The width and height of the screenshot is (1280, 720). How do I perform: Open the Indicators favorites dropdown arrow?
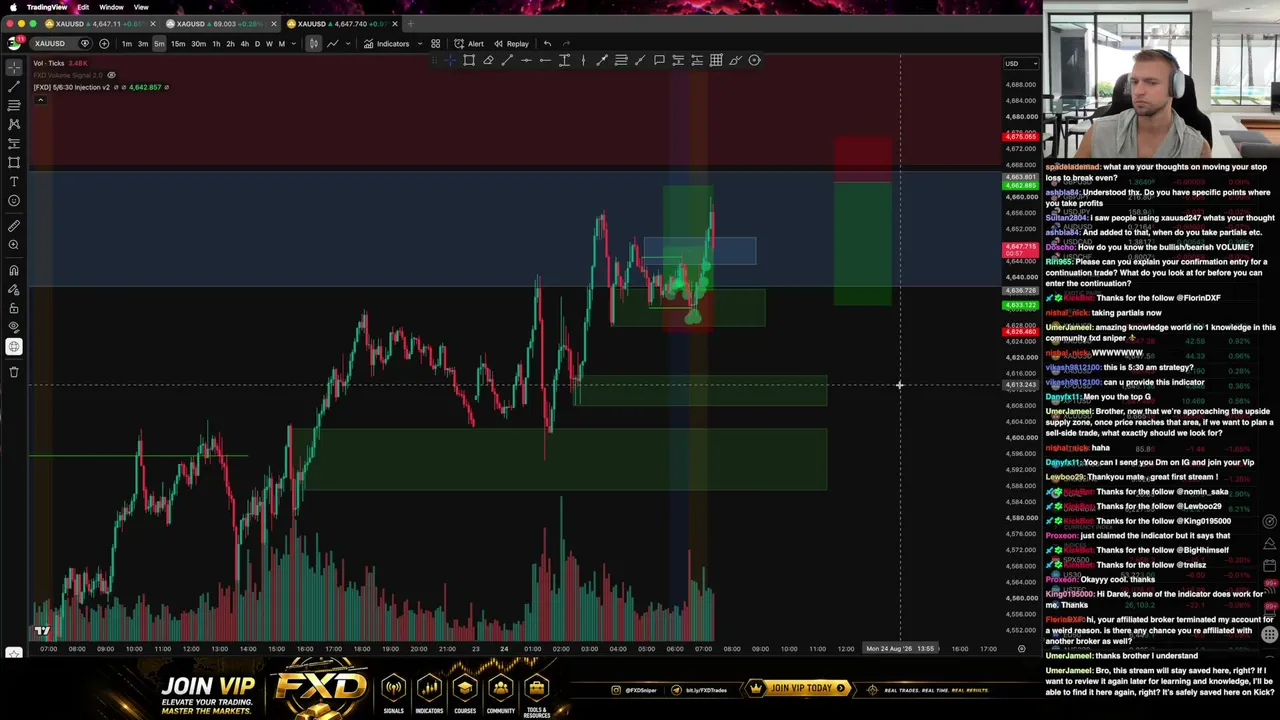click(x=420, y=44)
